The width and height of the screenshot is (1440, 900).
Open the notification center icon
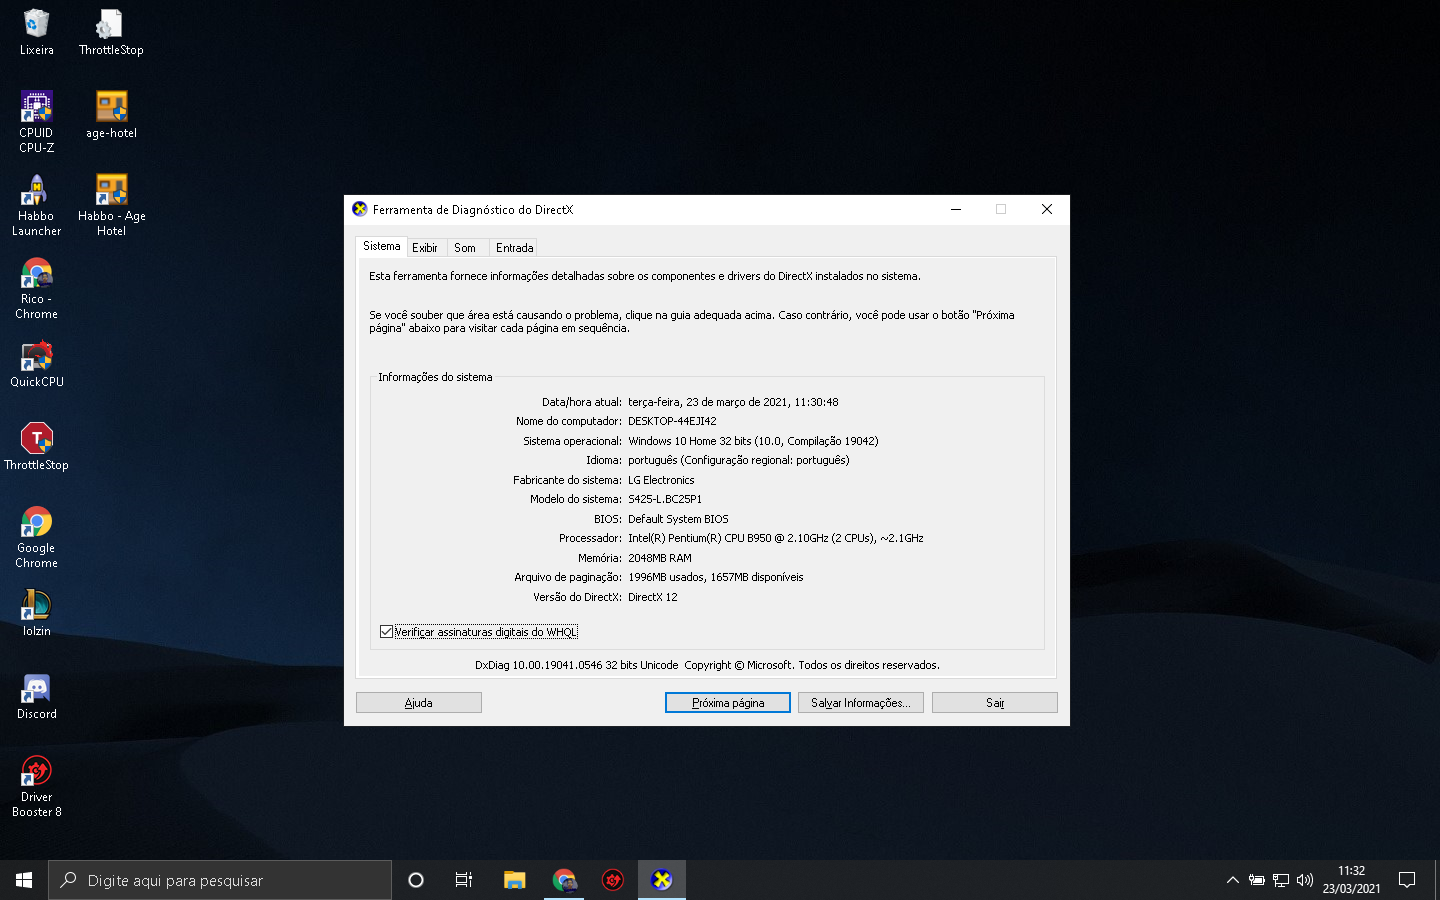[1407, 880]
